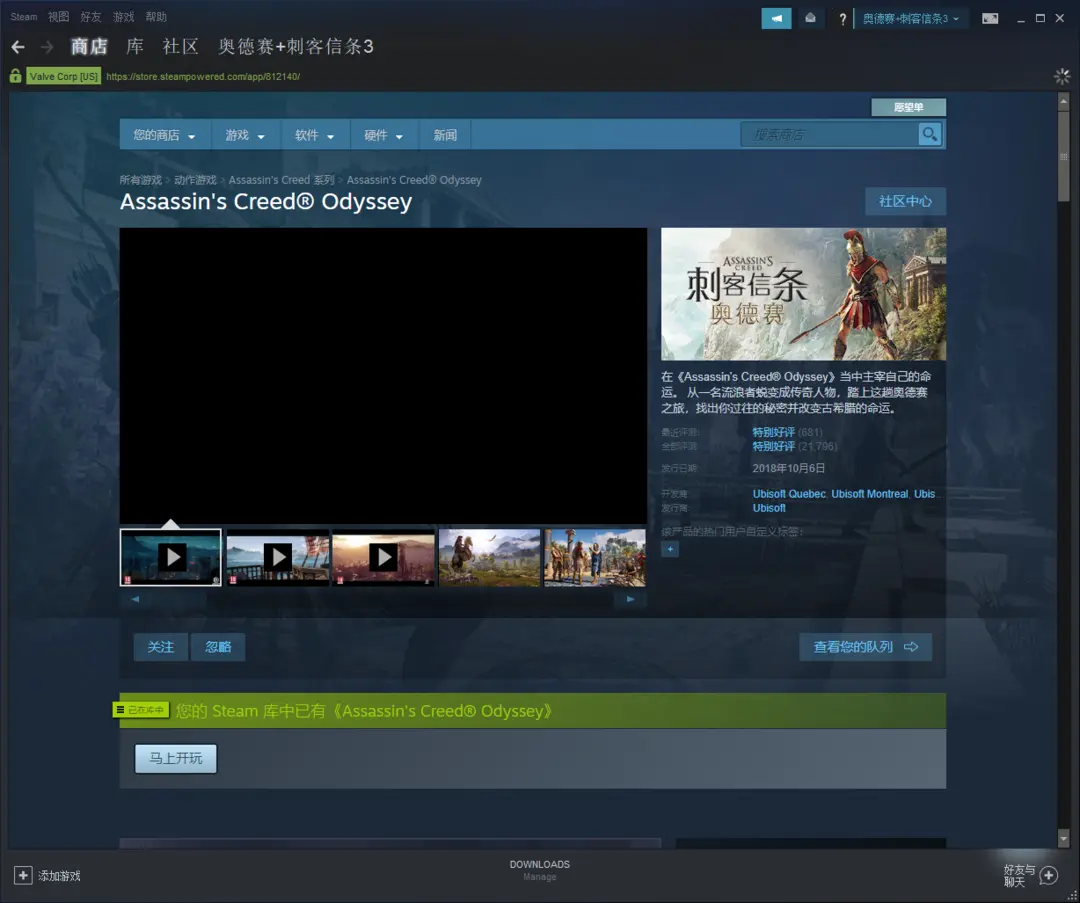Open the 社区中心 button
This screenshot has width=1080, height=903.
(x=905, y=201)
